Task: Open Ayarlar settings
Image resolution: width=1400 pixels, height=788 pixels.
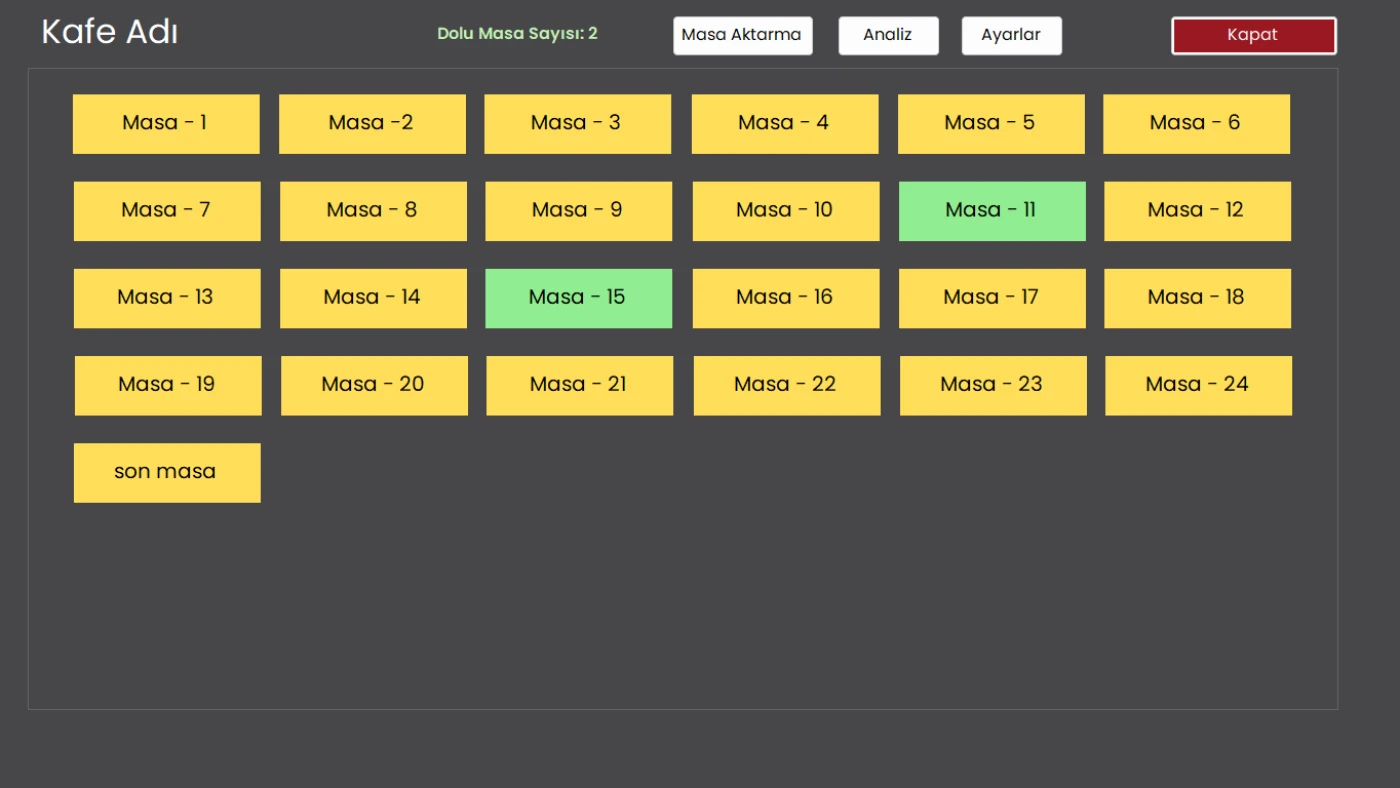Action: click(x=1011, y=35)
